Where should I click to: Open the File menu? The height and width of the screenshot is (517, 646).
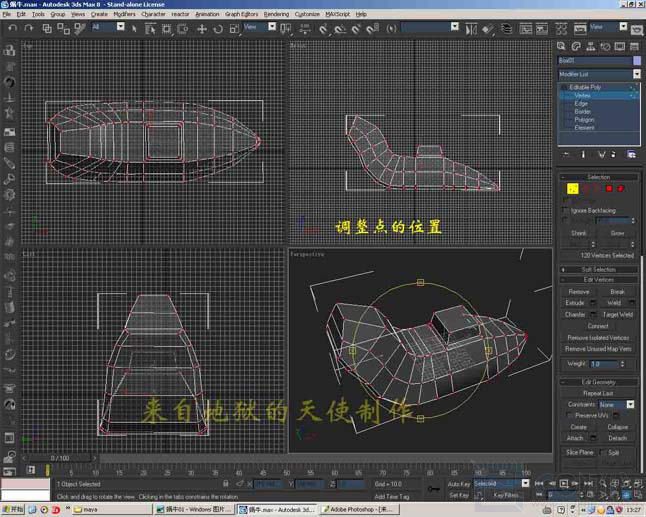7,14
